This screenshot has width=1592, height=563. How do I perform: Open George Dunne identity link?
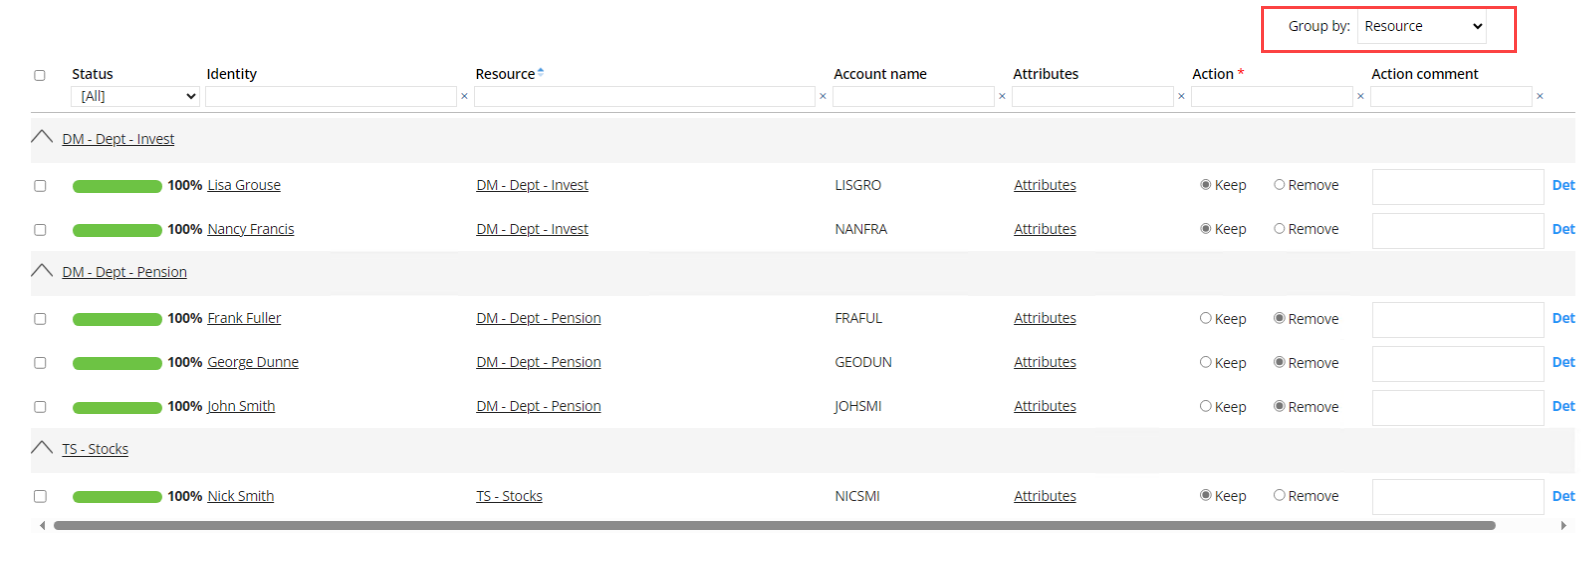pos(253,362)
